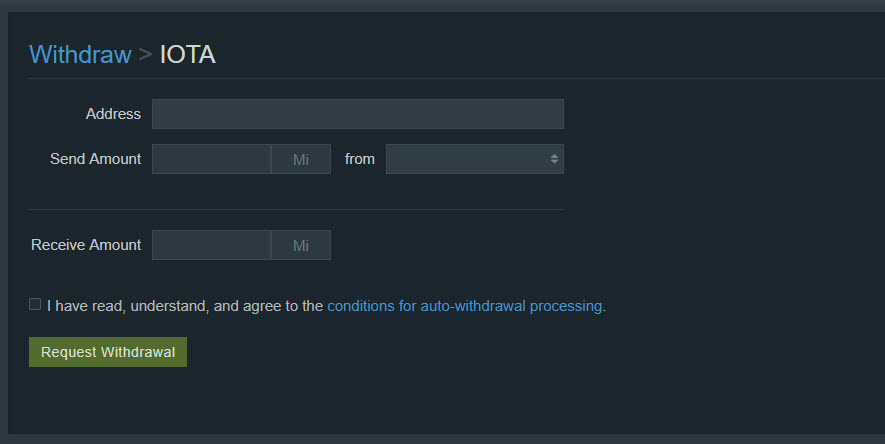The image size is (885, 444).
Task: Click the line under the Withdraw heading
Action: click(x=450, y=78)
